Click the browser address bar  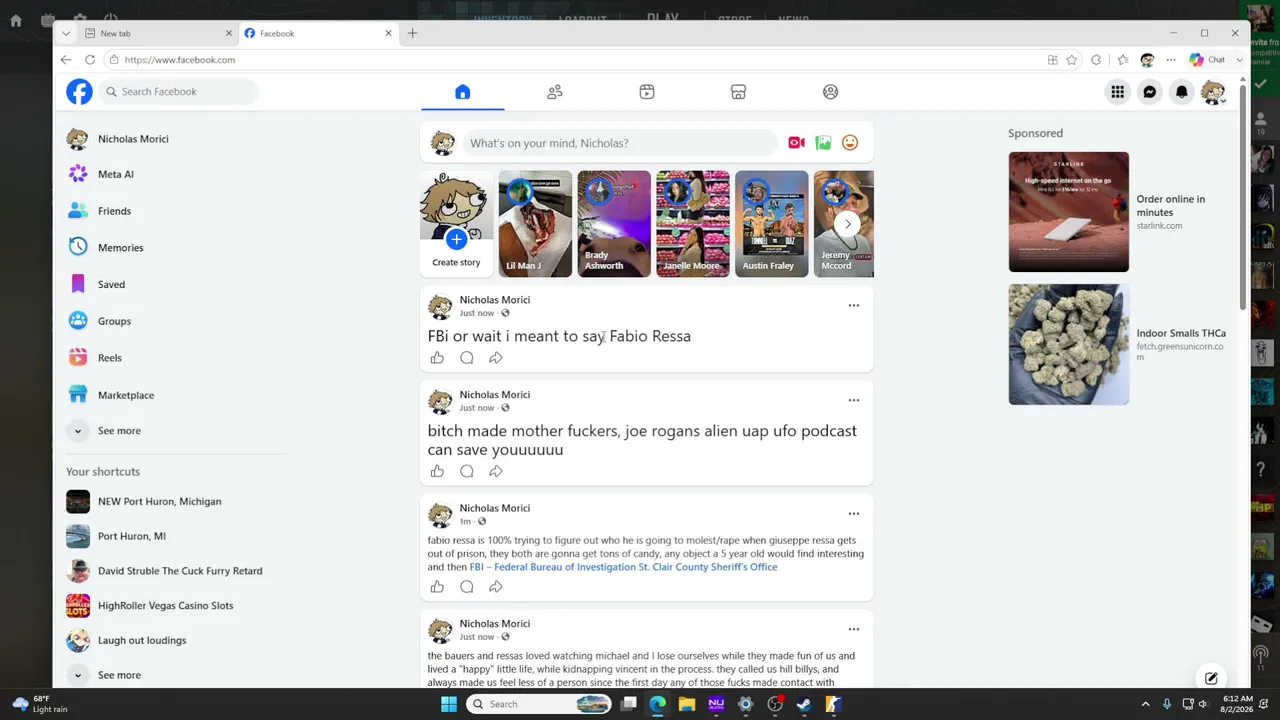[575, 60]
